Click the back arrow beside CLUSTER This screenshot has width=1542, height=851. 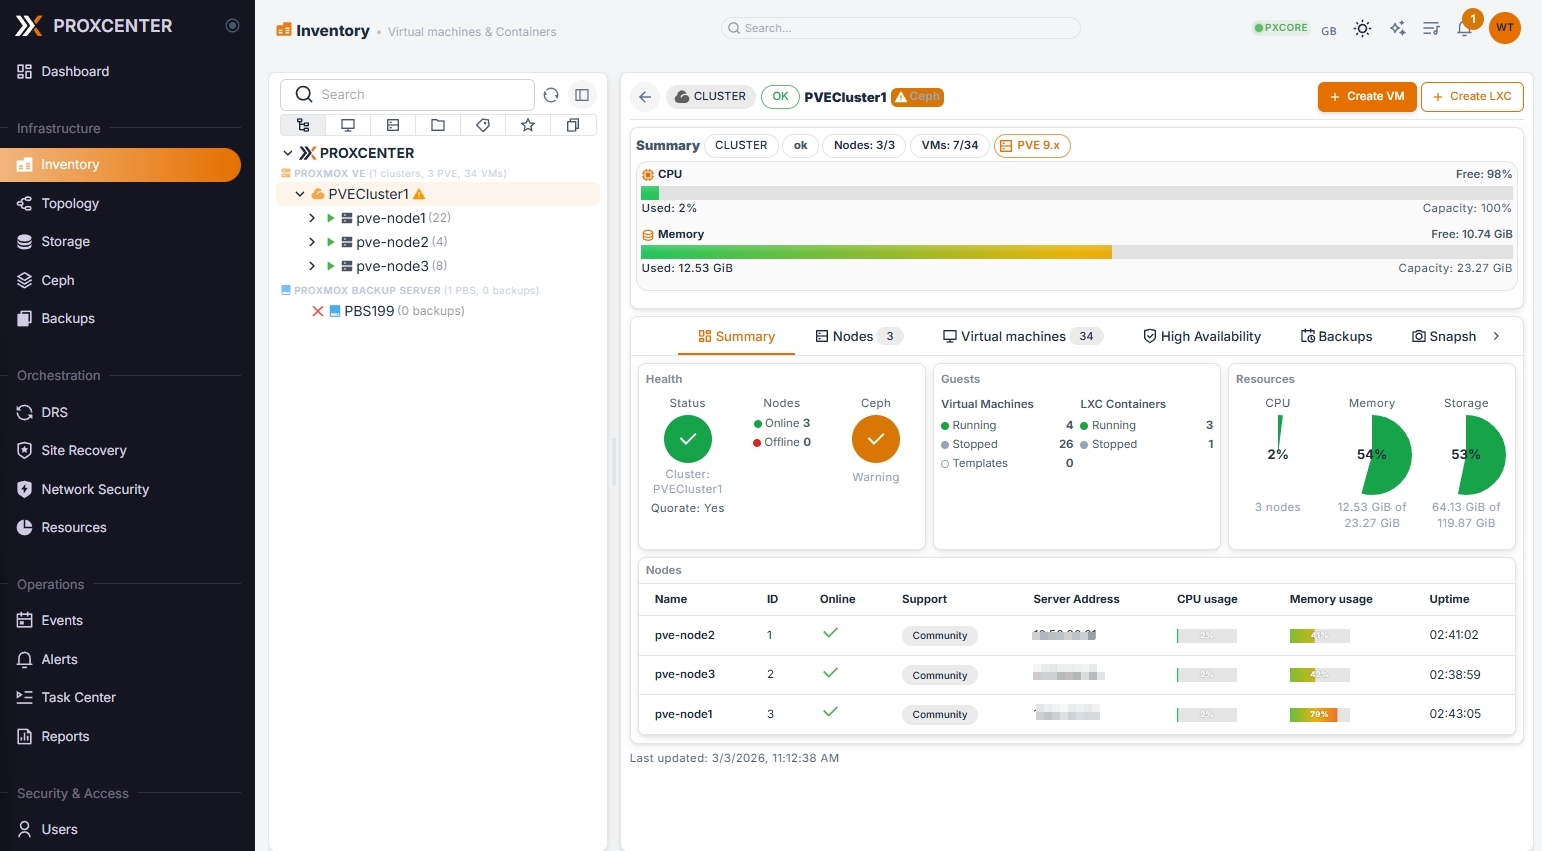pyautogui.click(x=645, y=97)
